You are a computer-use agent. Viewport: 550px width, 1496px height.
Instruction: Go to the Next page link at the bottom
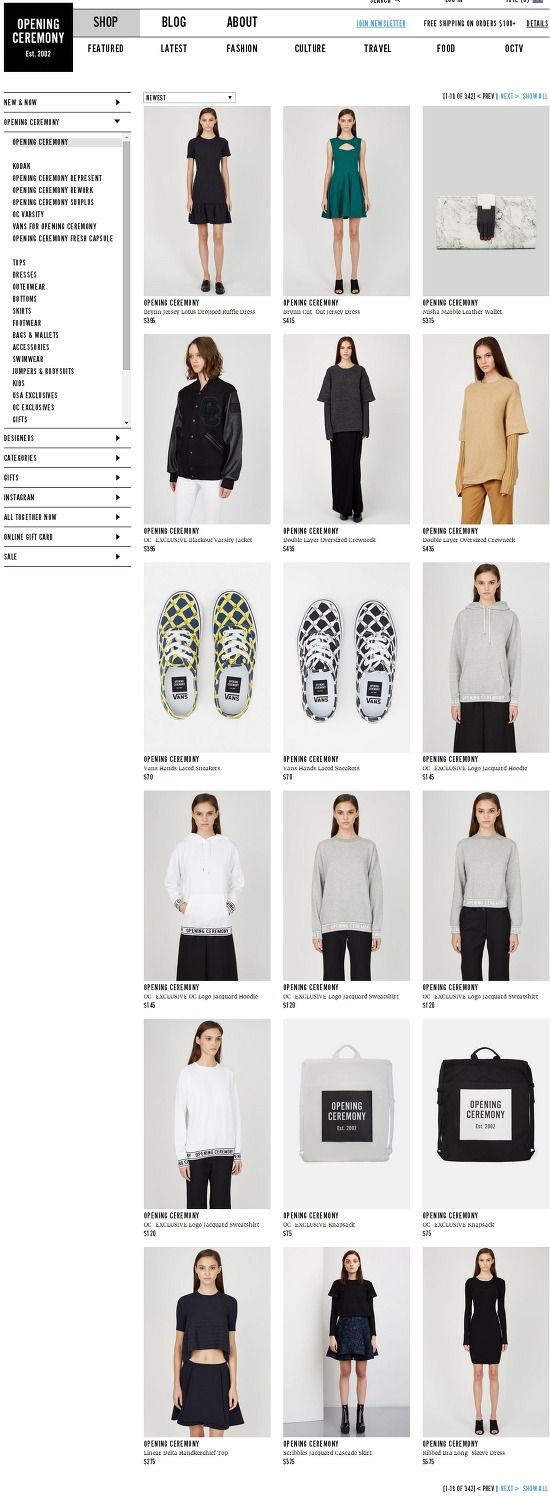click(509, 1488)
